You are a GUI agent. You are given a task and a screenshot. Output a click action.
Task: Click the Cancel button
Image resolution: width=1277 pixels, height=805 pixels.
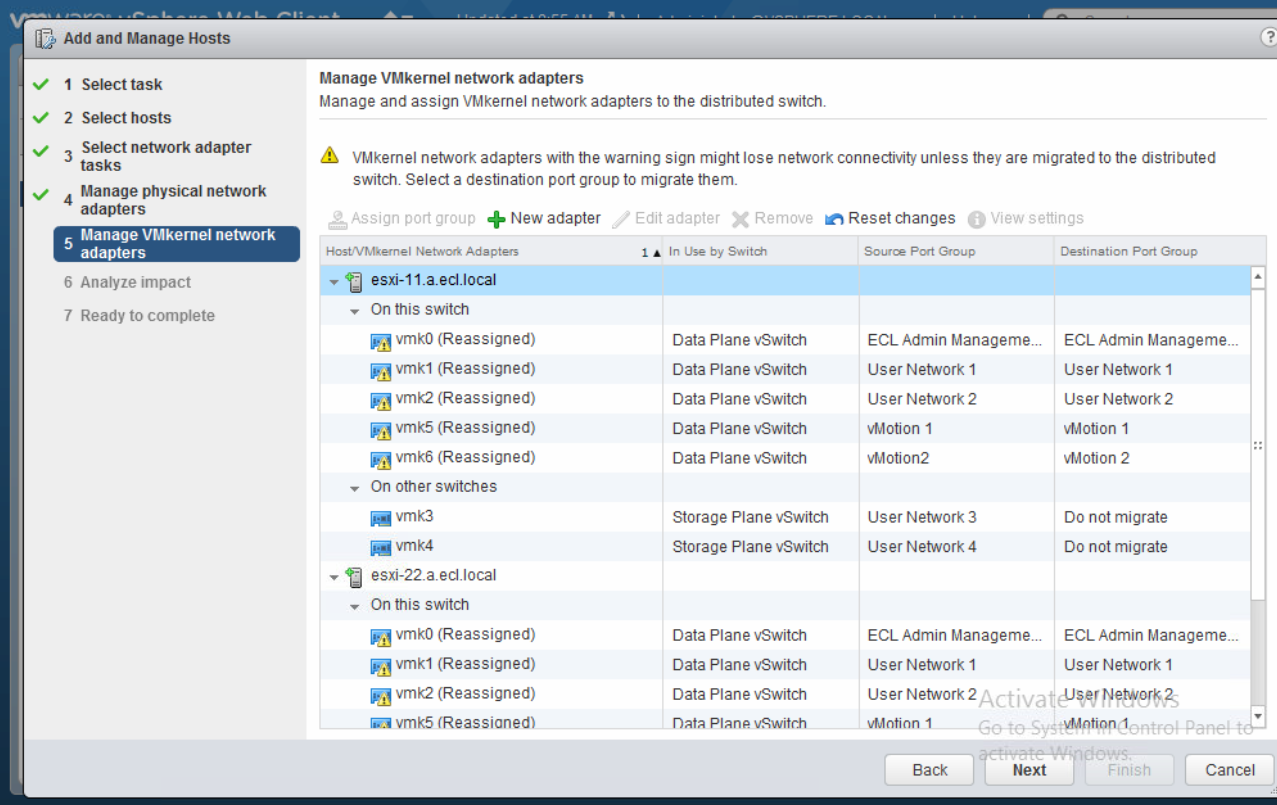pyautogui.click(x=1230, y=770)
